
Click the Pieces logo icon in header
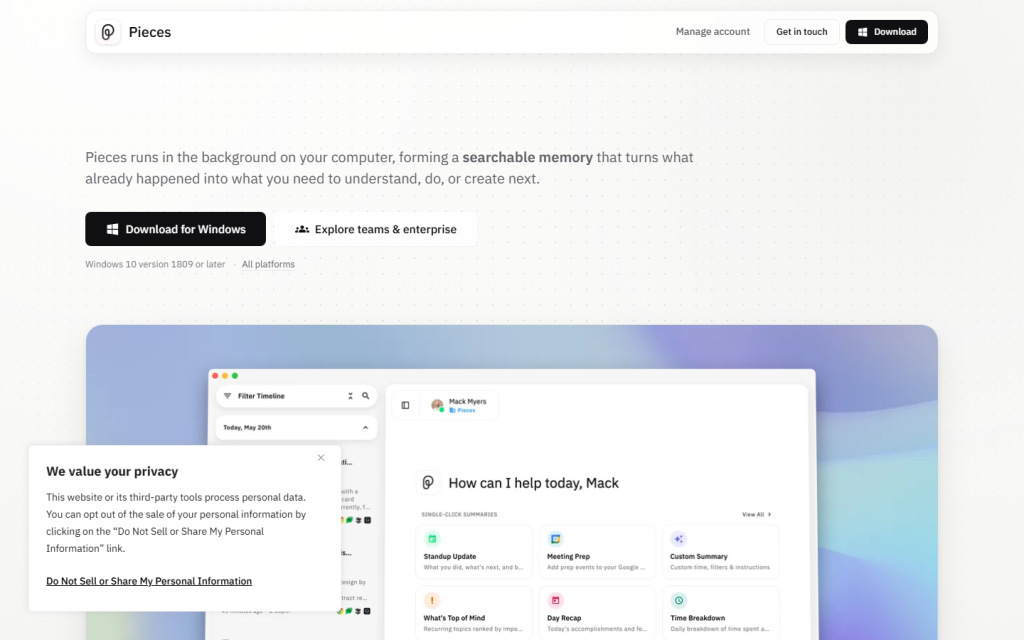point(108,32)
